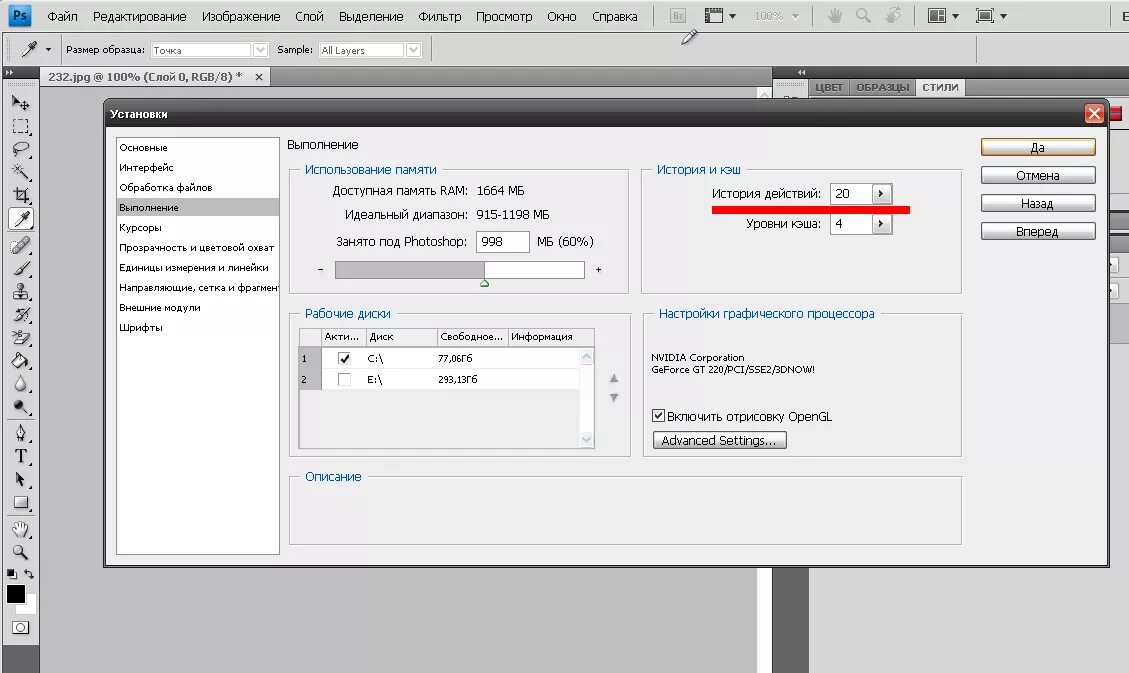Select the Zoom tool in toolbox
The width and height of the screenshot is (1129, 673).
click(20, 553)
